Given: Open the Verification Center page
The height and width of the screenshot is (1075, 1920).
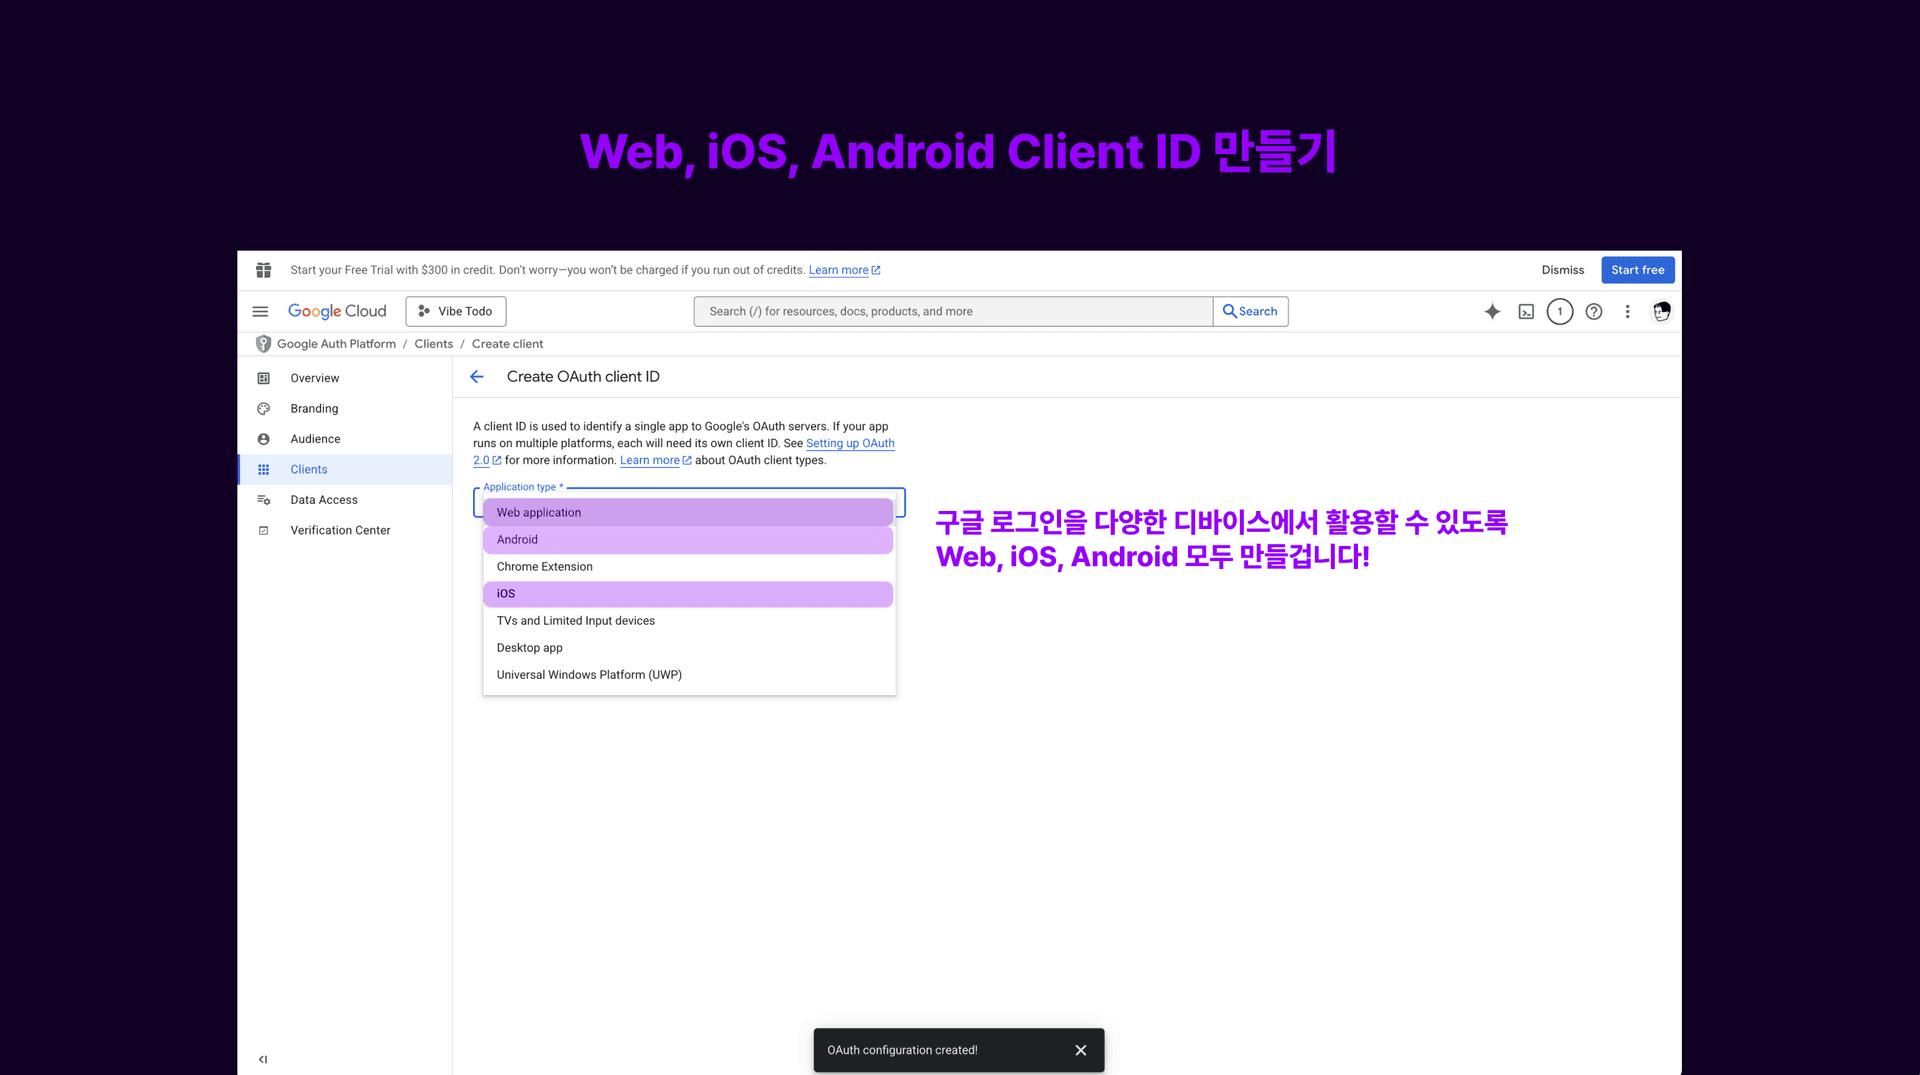Looking at the screenshot, I should coord(340,530).
